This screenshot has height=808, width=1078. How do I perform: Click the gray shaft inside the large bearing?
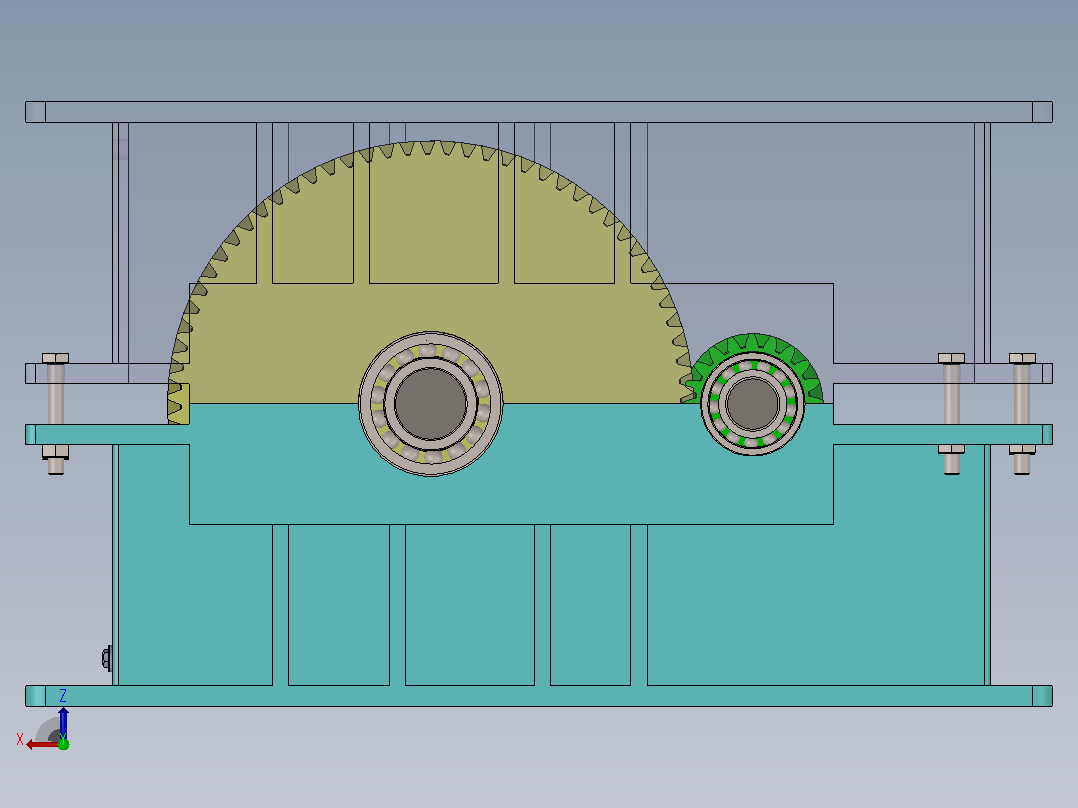pos(430,404)
